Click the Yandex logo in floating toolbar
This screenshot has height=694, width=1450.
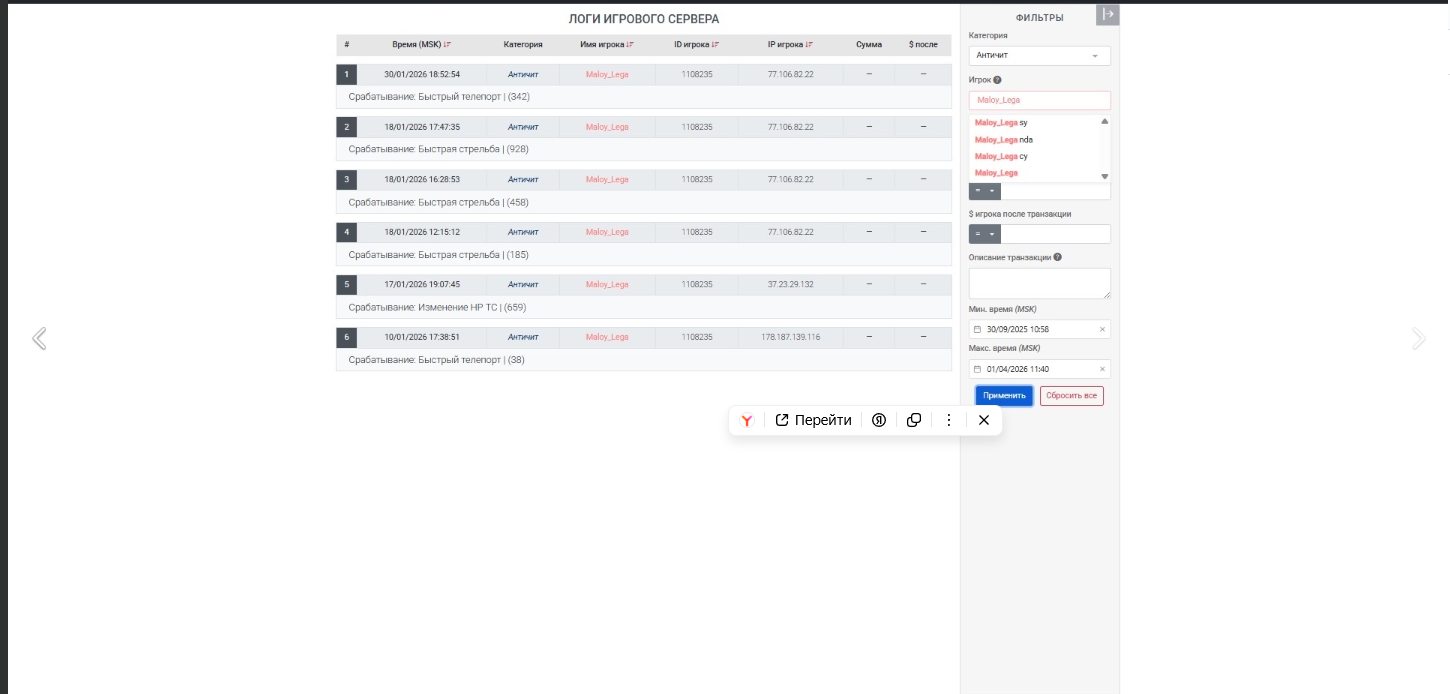tap(746, 421)
